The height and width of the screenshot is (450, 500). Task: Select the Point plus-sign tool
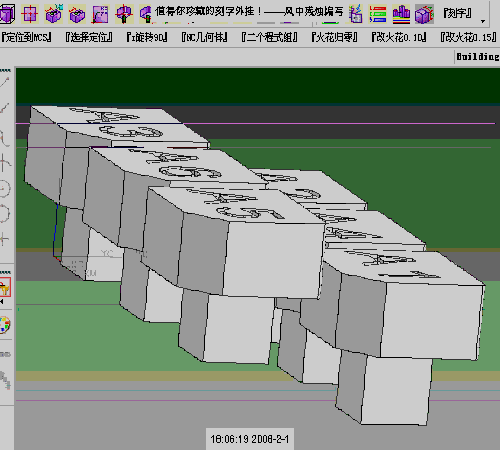coord(4,239)
